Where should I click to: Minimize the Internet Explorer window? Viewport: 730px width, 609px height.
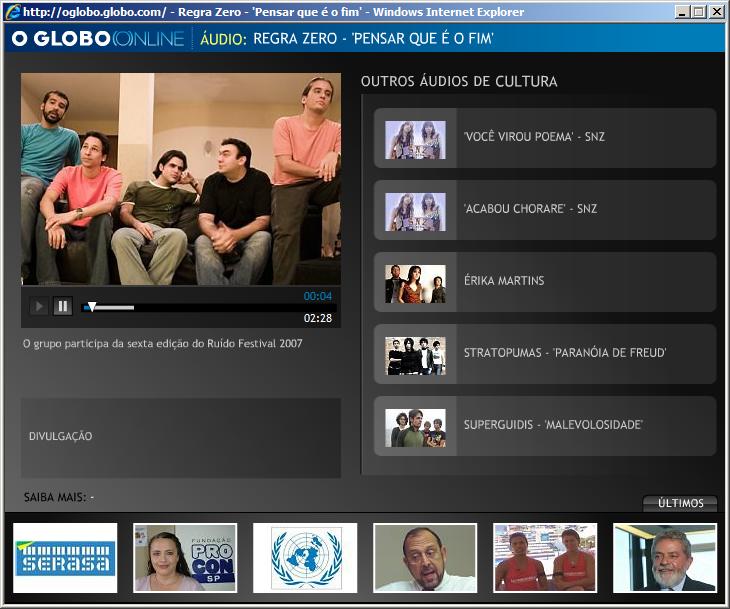coord(682,12)
